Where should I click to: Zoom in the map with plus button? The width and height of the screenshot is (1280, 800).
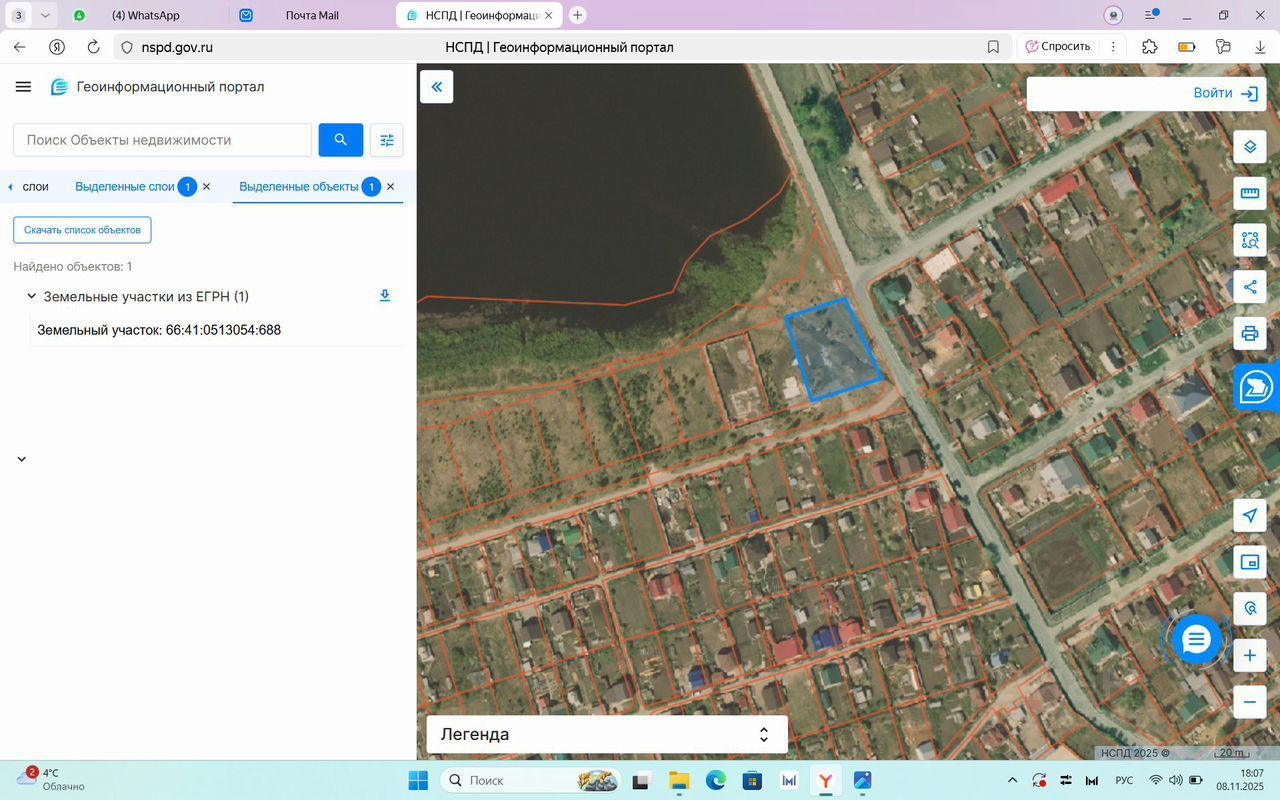(1250, 656)
